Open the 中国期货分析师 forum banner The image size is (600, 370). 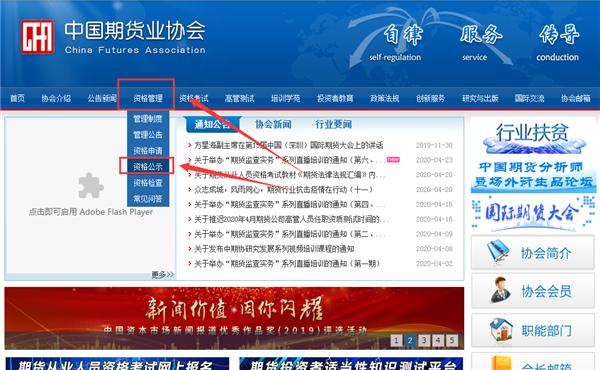tap(534, 176)
